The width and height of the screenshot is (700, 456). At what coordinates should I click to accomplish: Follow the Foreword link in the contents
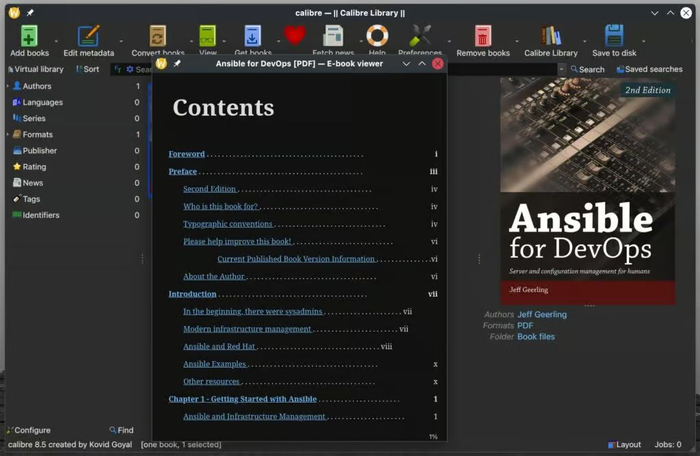[186, 154]
